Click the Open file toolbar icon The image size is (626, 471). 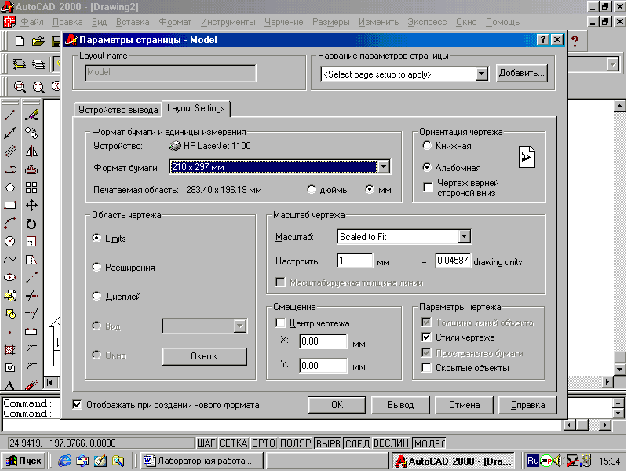[x=38, y=41]
